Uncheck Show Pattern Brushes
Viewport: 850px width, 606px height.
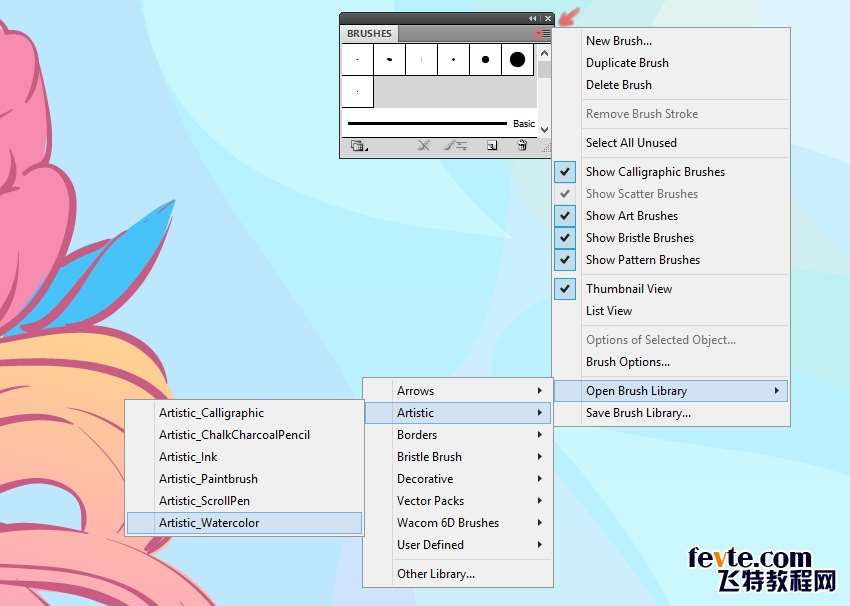click(566, 260)
